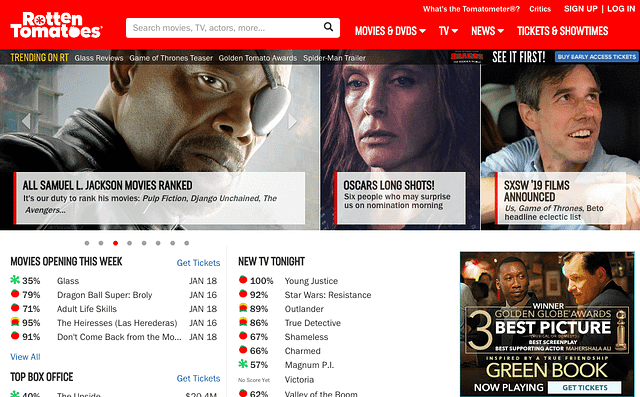Click What's the Tomatometer? link
The width and height of the screenshot is (640, 397).
(471, 9)
